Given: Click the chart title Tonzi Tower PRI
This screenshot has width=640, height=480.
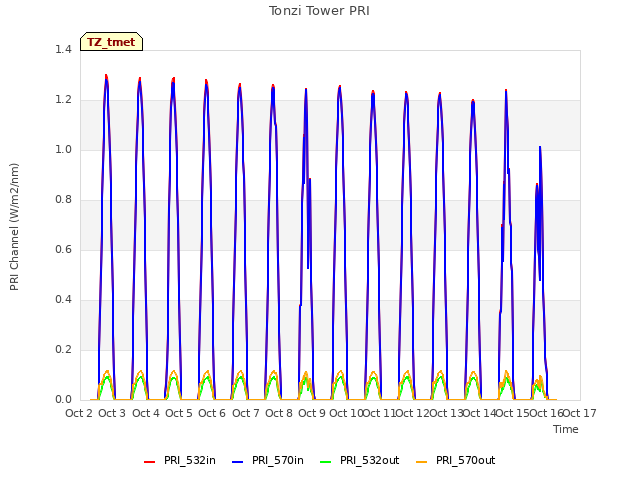Looking at the screenshot, I should (319, 11).
